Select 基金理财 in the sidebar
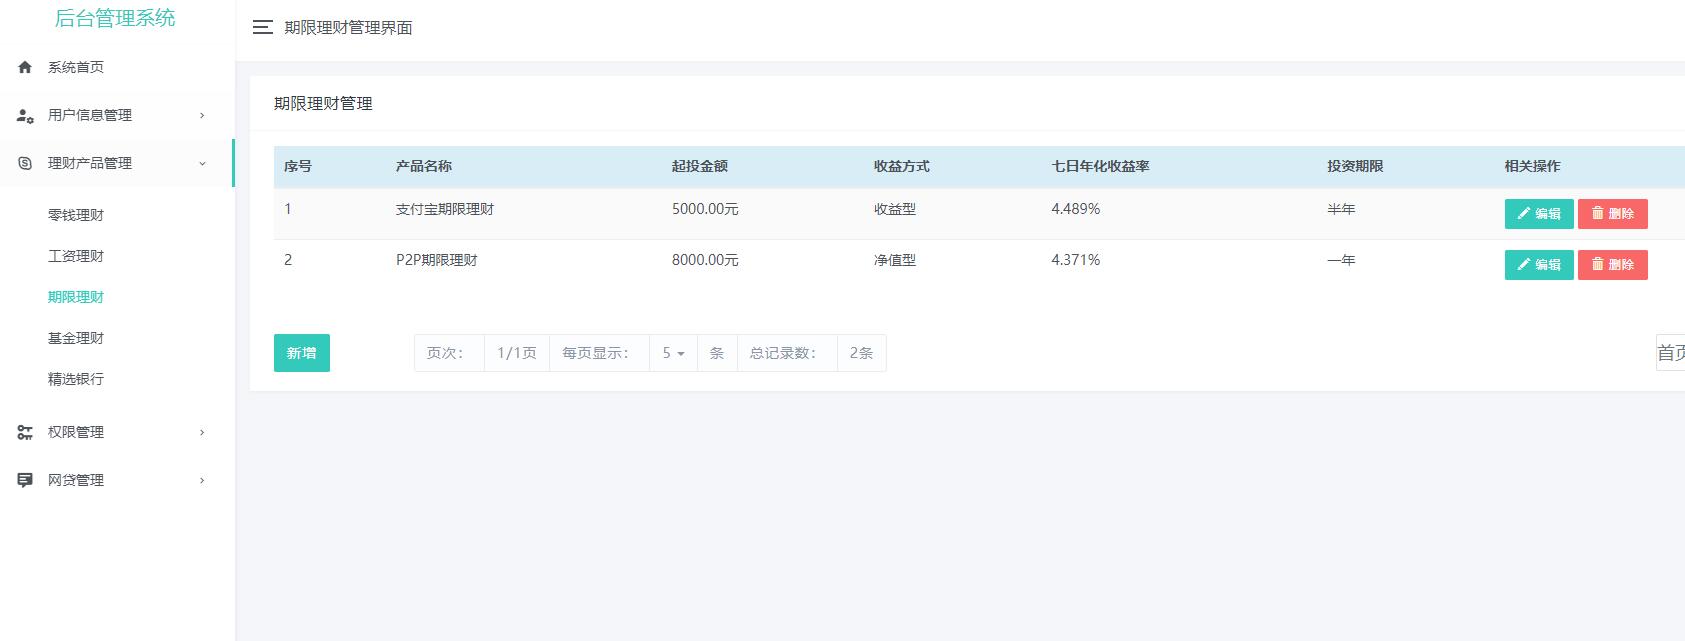The height and width of the screenshot is (641, 1685). [76, 338]
